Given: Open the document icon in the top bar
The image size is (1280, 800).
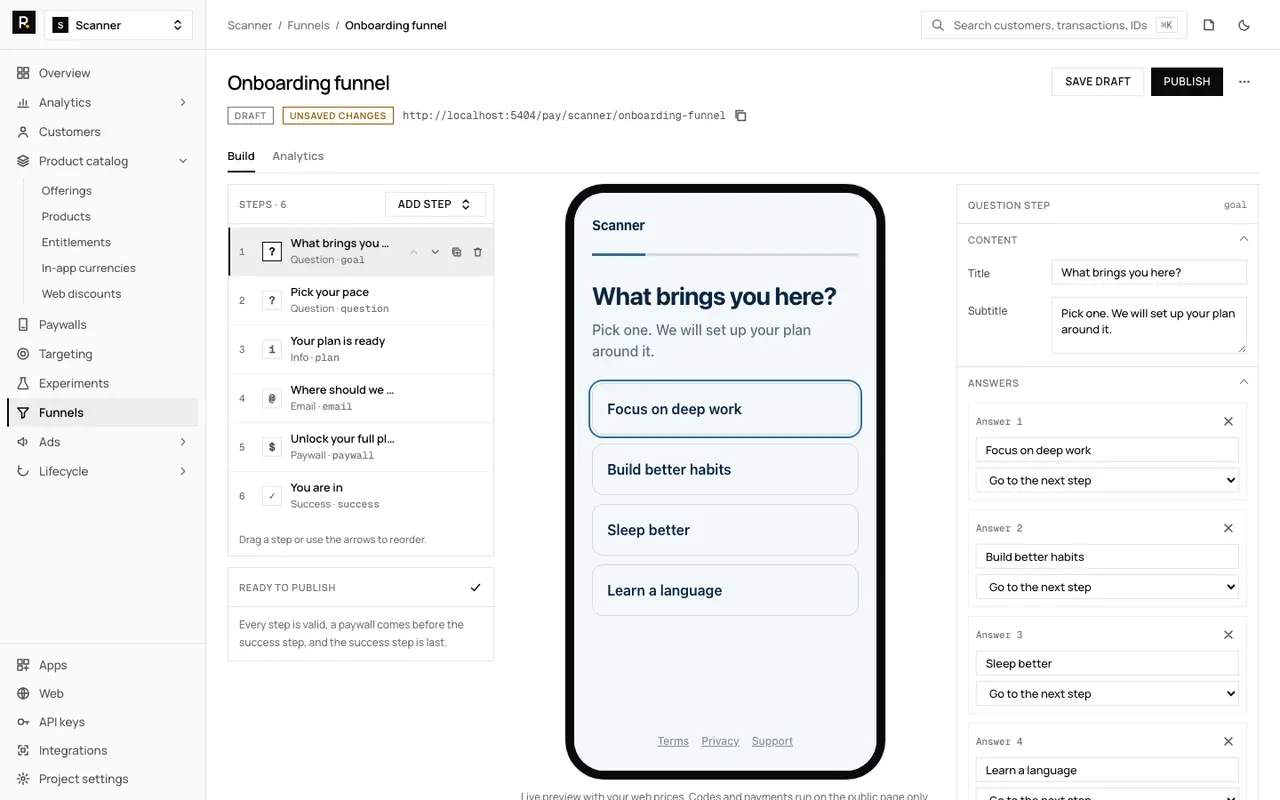Looking at the screenshot, I should pos(1209,25).
